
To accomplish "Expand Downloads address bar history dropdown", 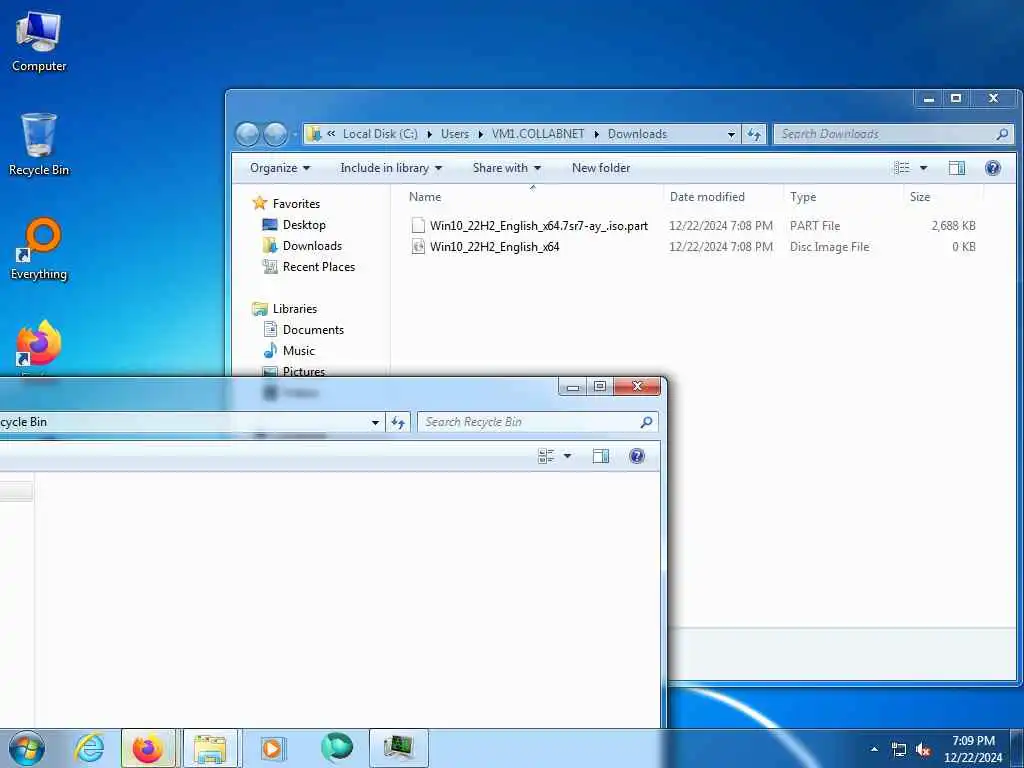I will point(731,134).
